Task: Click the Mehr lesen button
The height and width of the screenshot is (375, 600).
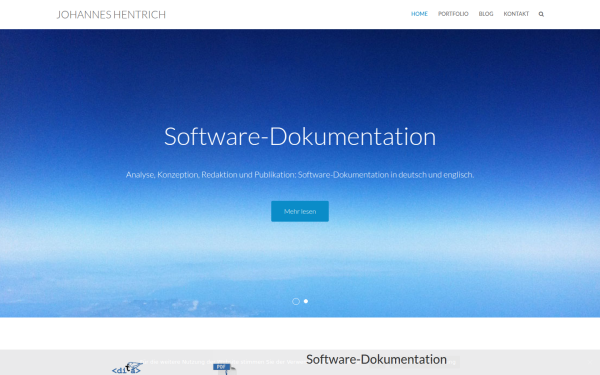Action: [300, 211]
